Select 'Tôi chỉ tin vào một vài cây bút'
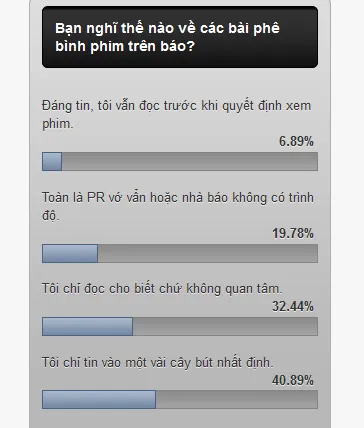 pos(158,362)
